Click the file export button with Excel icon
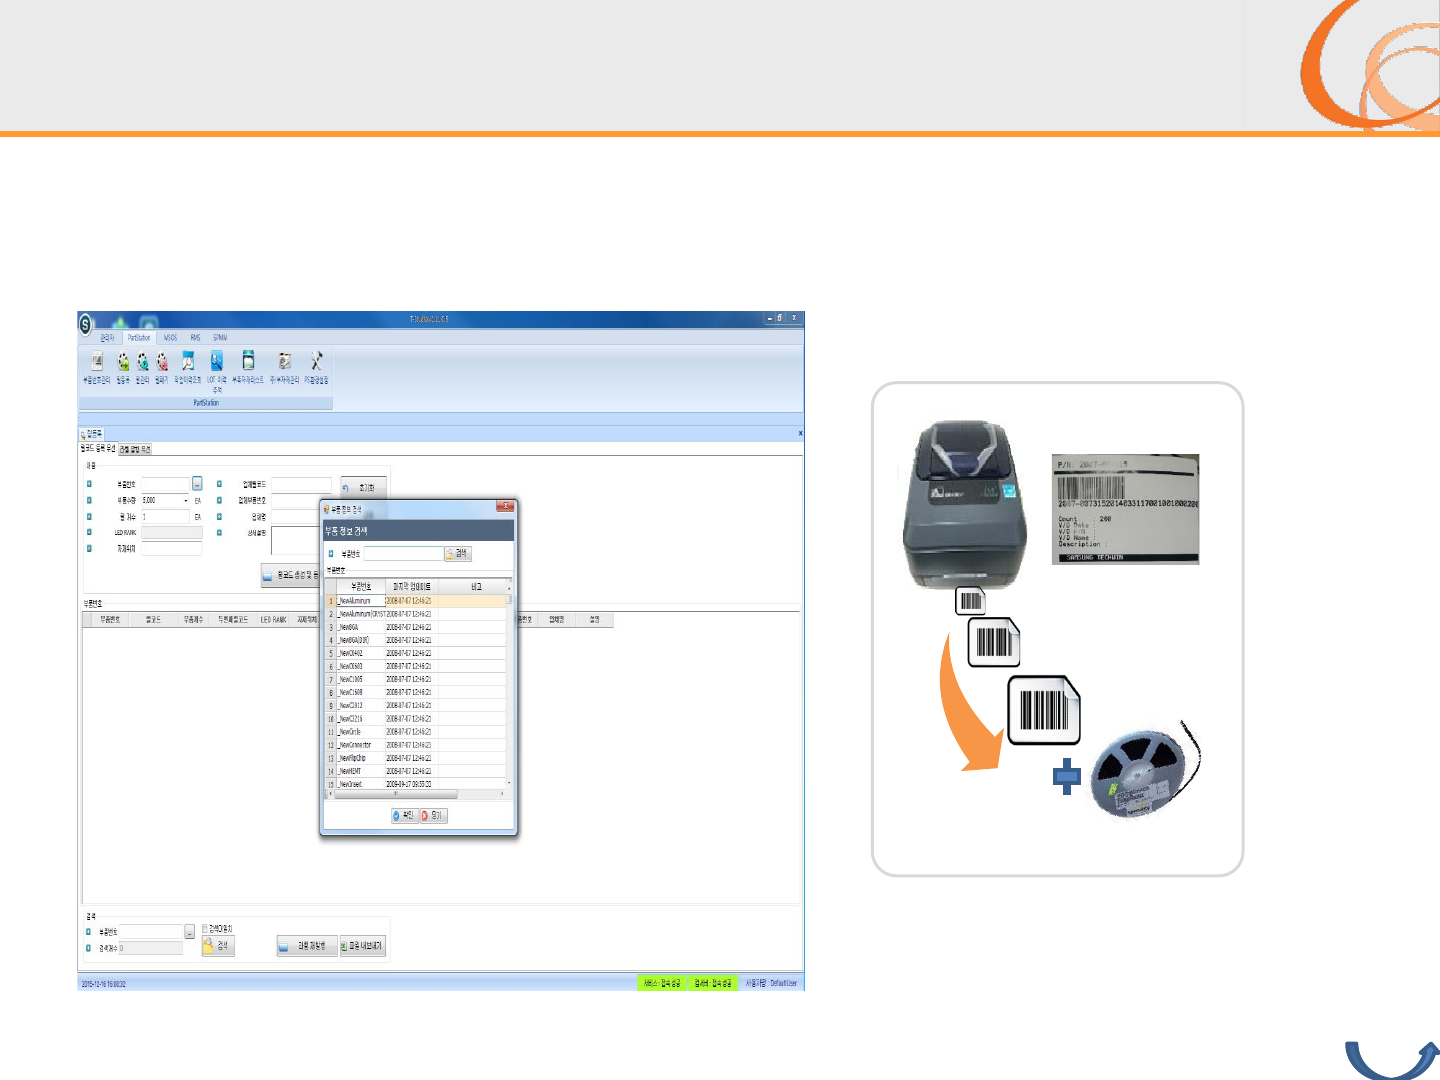The image size is (1440, 1080). [x=361, y=945]
